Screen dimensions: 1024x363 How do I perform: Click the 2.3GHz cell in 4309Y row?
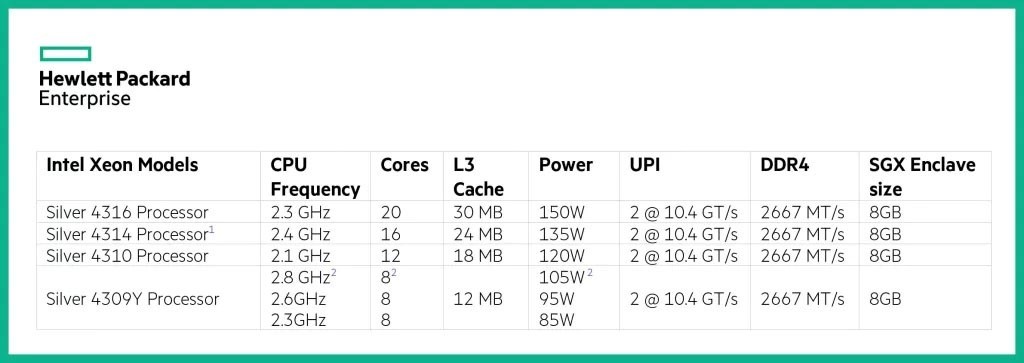click(298, 321)
